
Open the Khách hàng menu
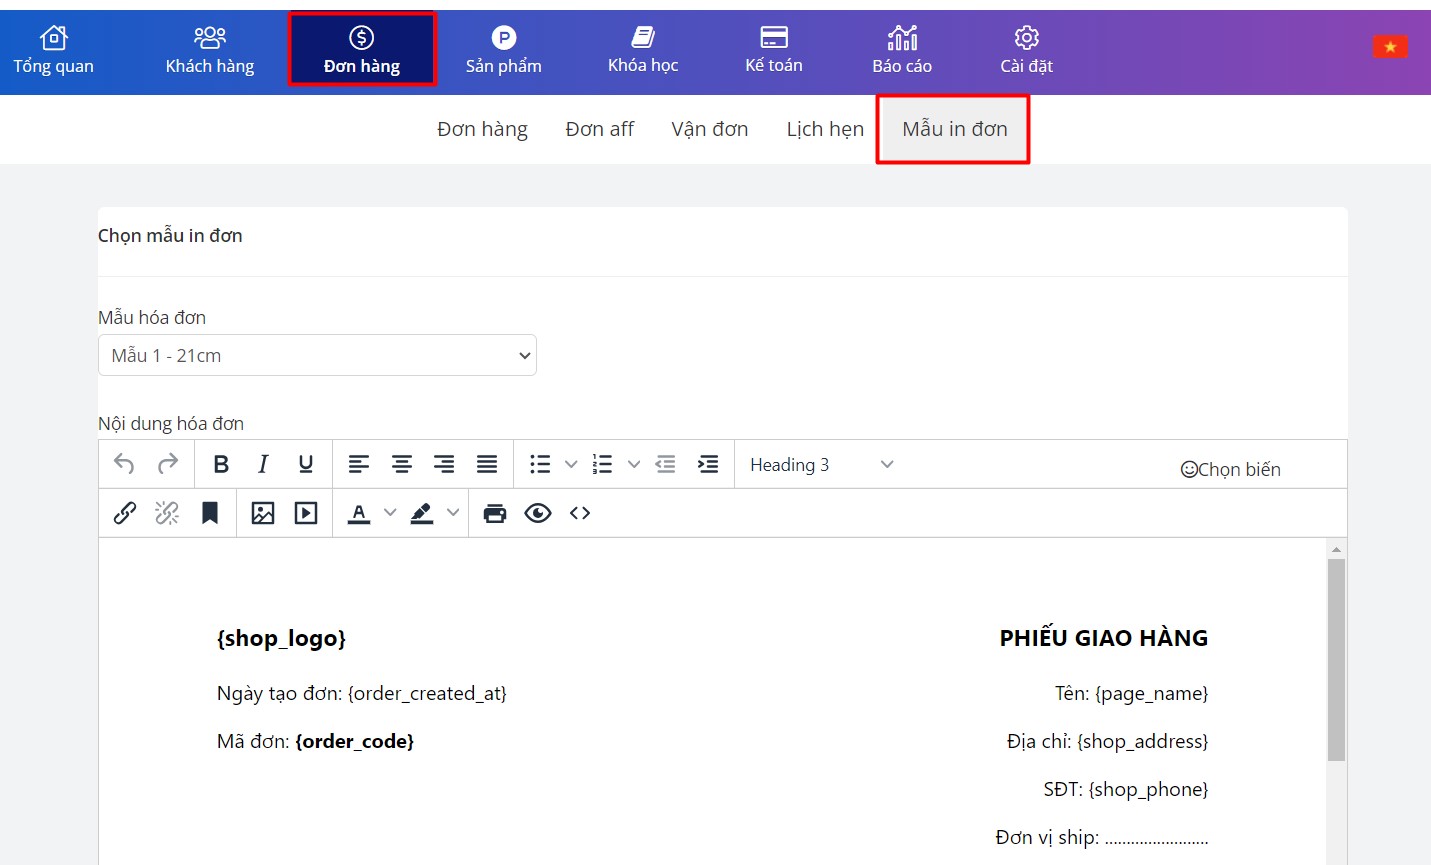(x=210, y=51)
